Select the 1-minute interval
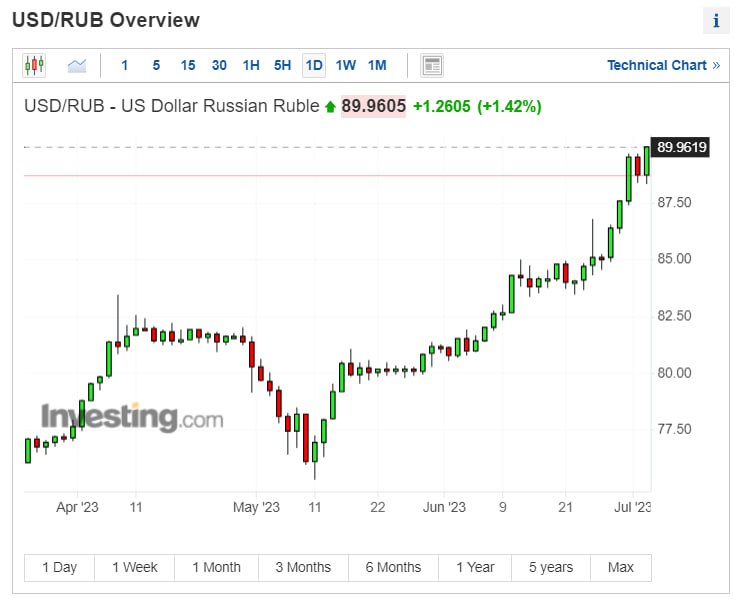The height and width of the screenshot is (599, 734). pyautogui.click(x=125, y=66)
